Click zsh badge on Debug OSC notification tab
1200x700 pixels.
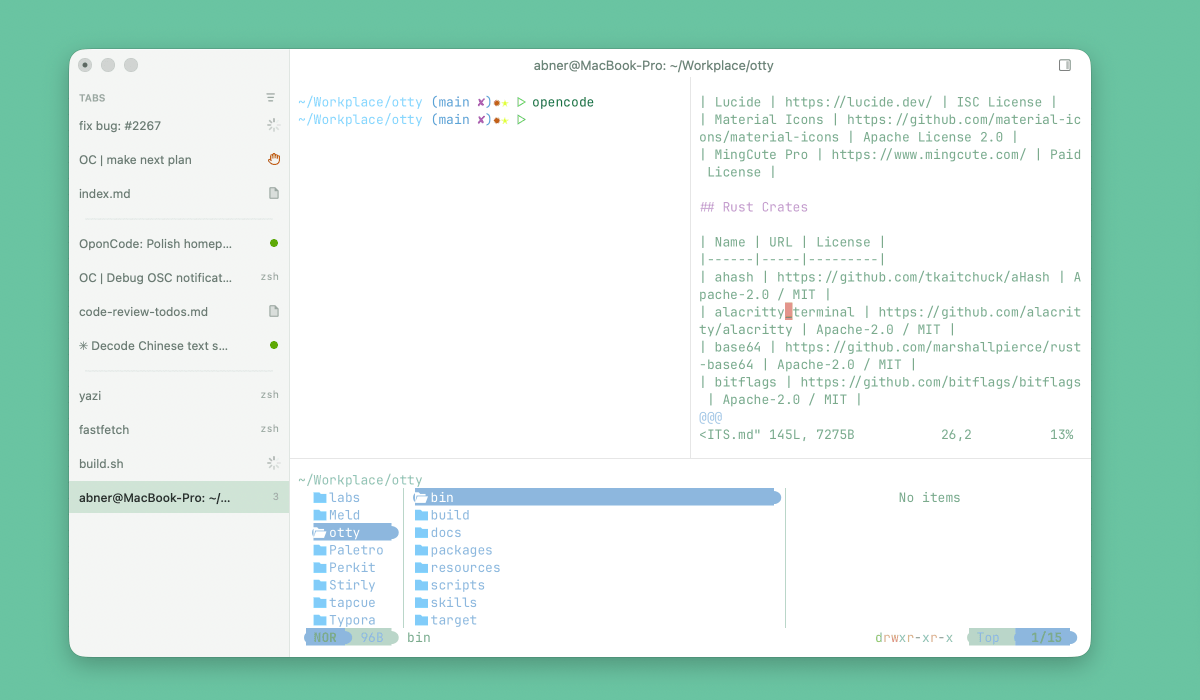[x=270, y=277]
